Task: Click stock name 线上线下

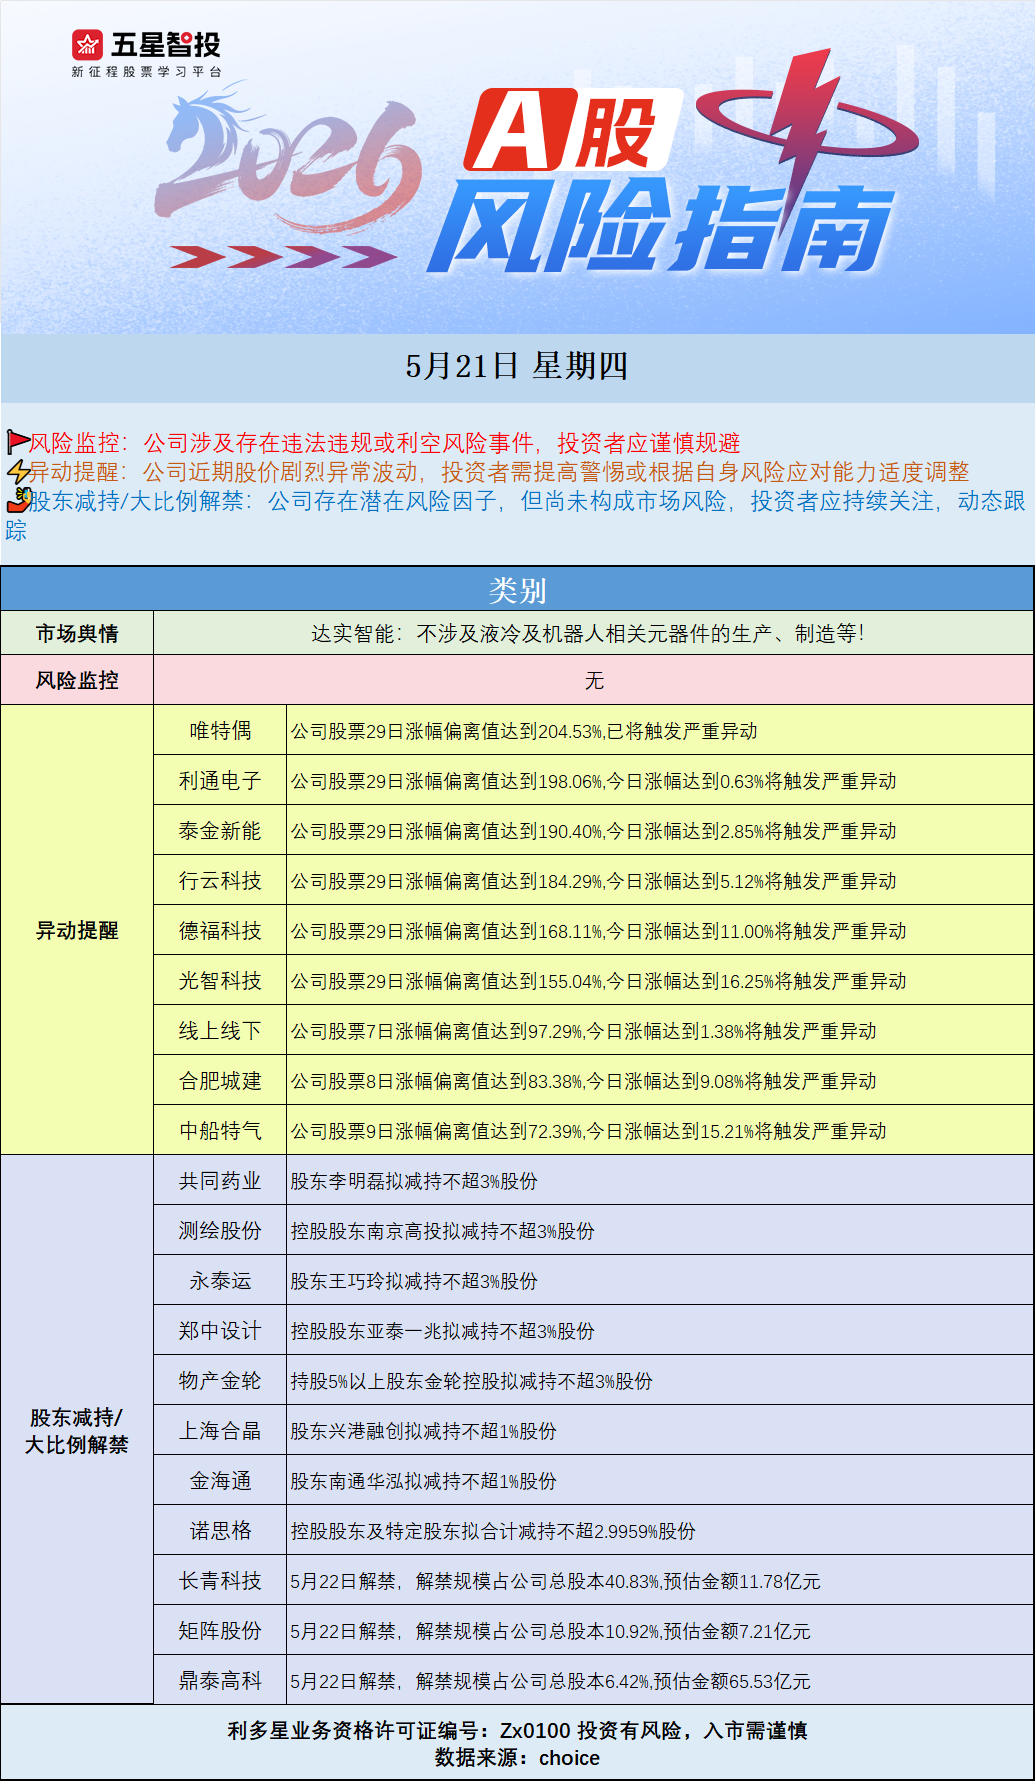Action: click(x=220, y=1030)
